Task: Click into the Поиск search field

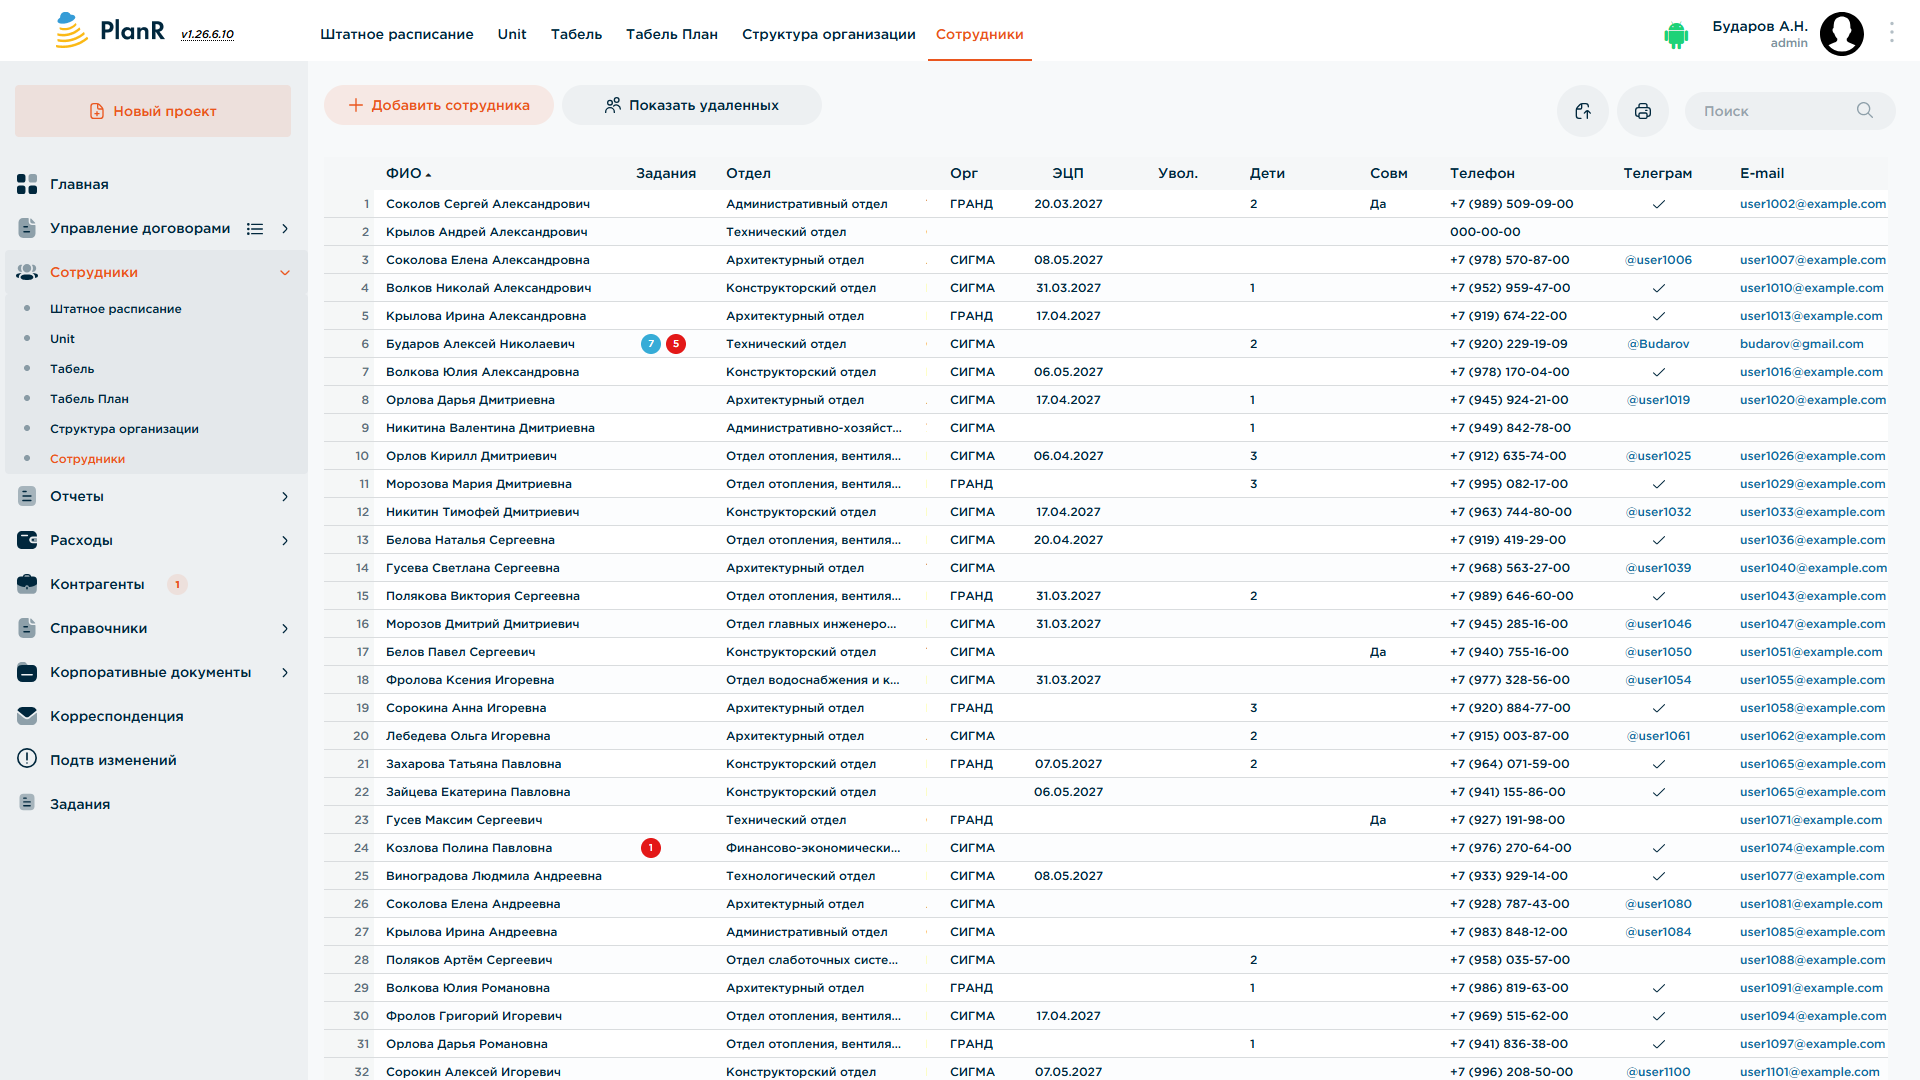Action: 1776,111
